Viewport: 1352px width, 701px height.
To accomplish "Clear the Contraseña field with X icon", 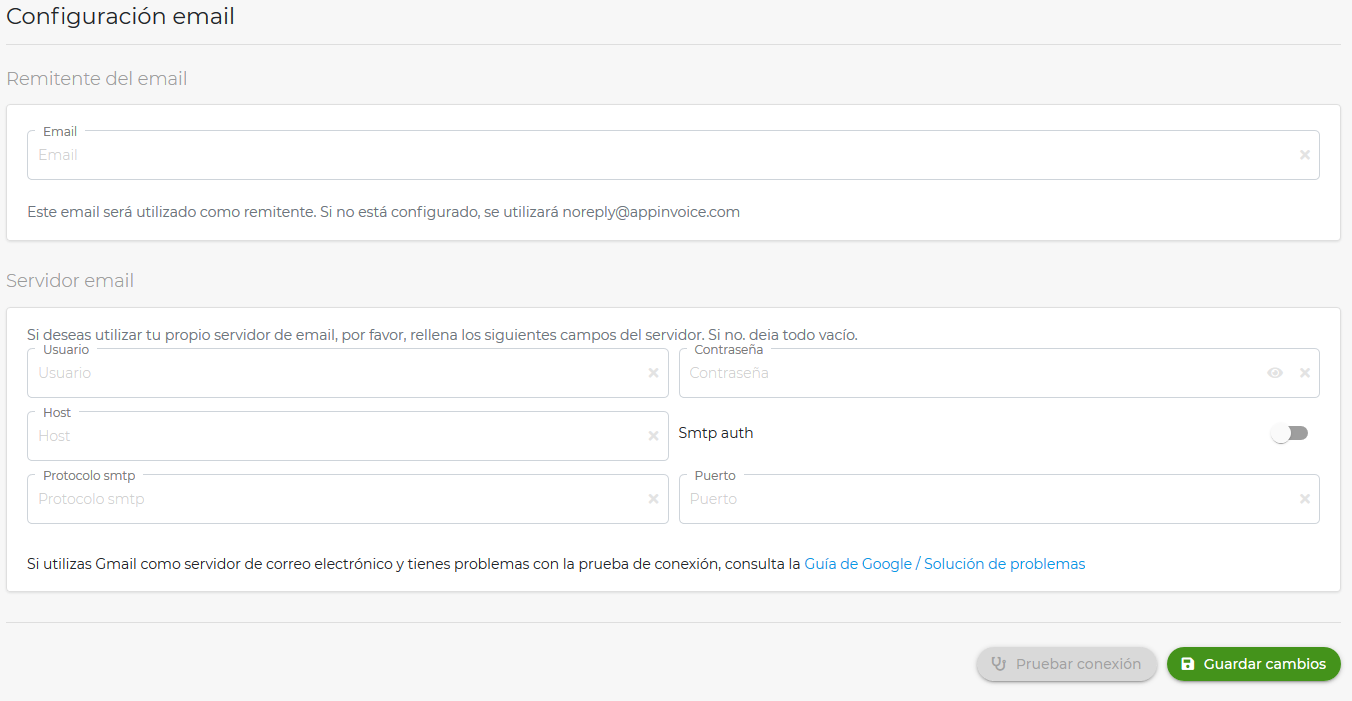I will (x=1304, y=373).
